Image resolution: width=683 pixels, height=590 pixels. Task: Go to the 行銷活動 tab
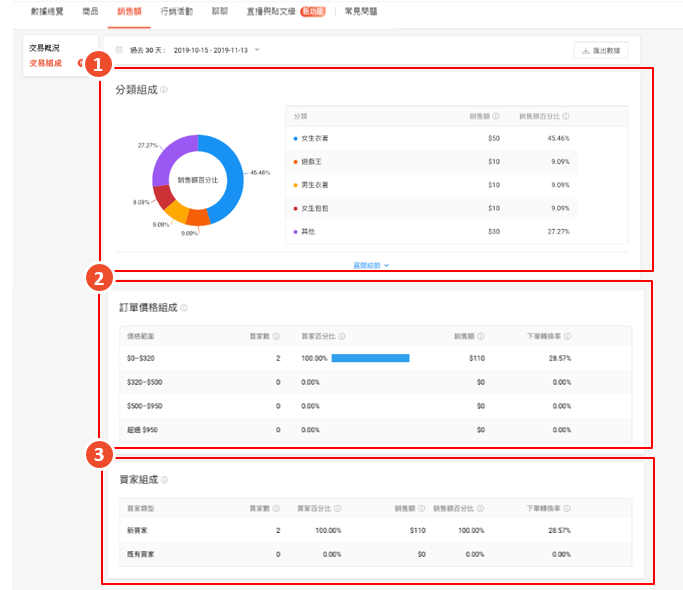(x=176, y=10)
